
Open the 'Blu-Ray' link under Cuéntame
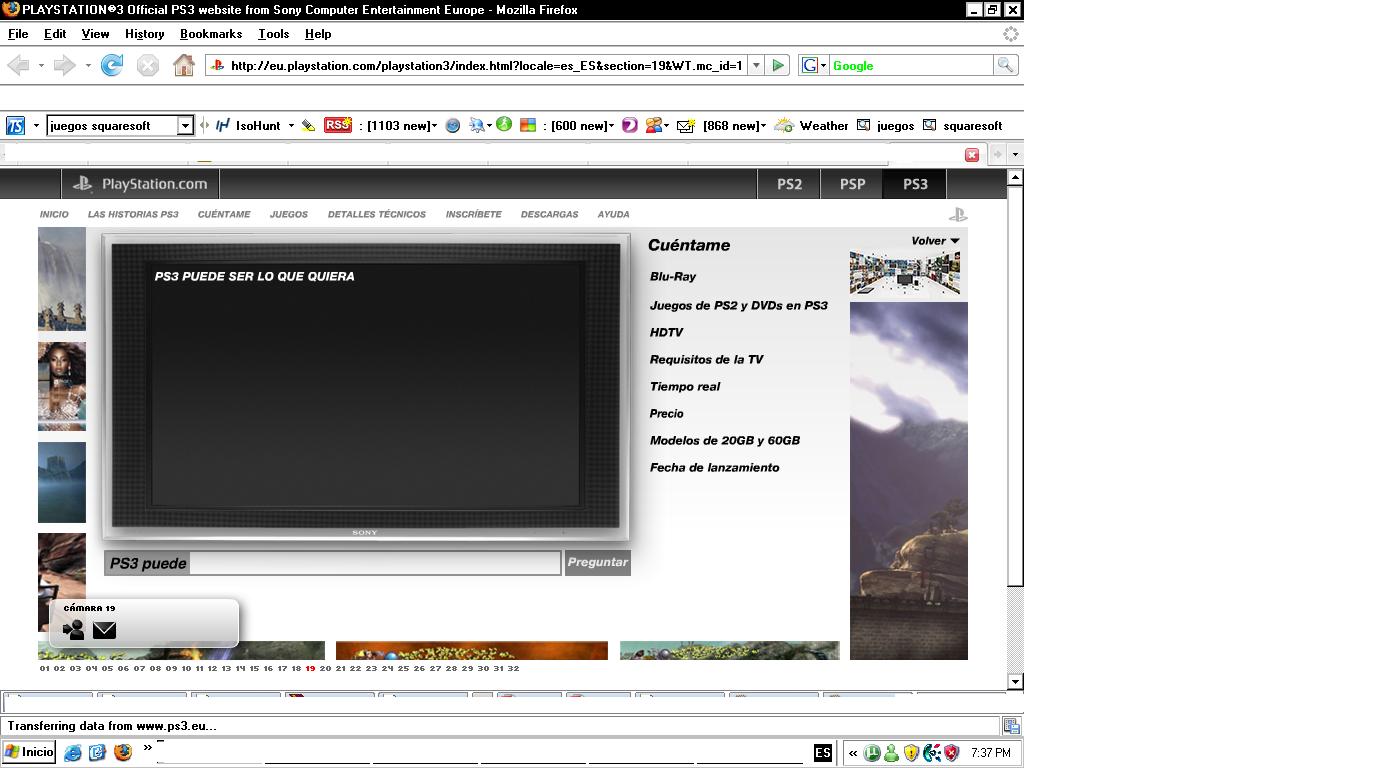(x=673, y=277)
